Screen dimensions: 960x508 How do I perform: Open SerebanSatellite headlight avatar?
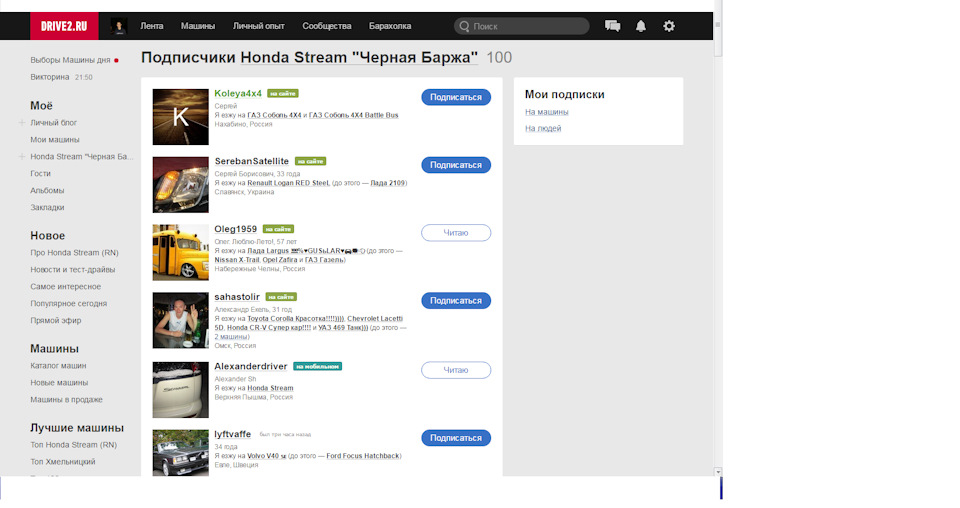(181, 185)
